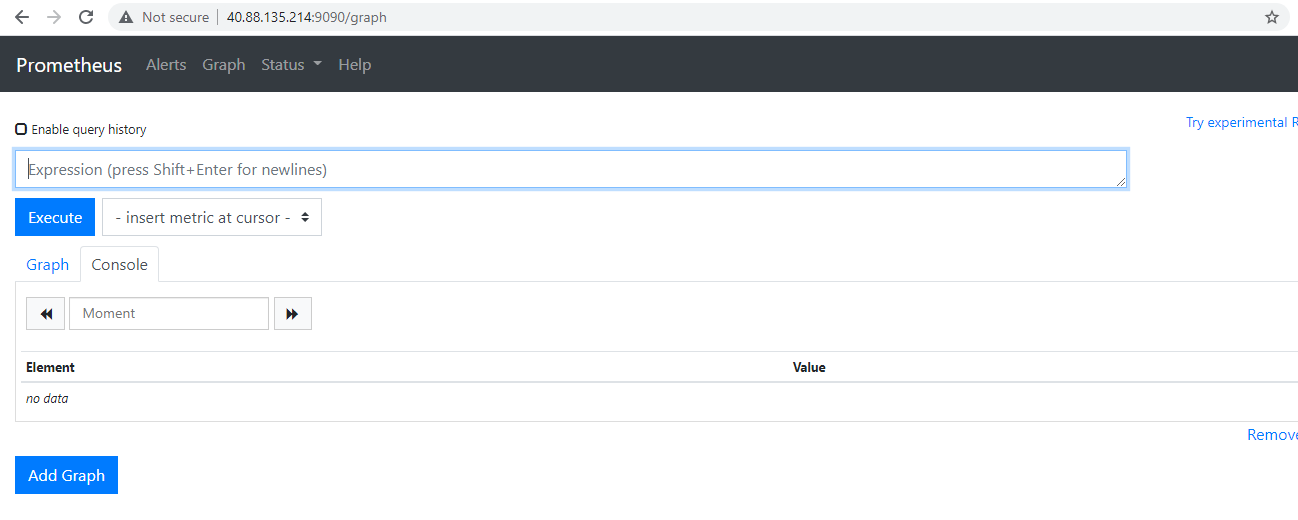Open the insert metric at cursor dropdown
Screen dimensions: 1298x520
click(x=212, y=217)
